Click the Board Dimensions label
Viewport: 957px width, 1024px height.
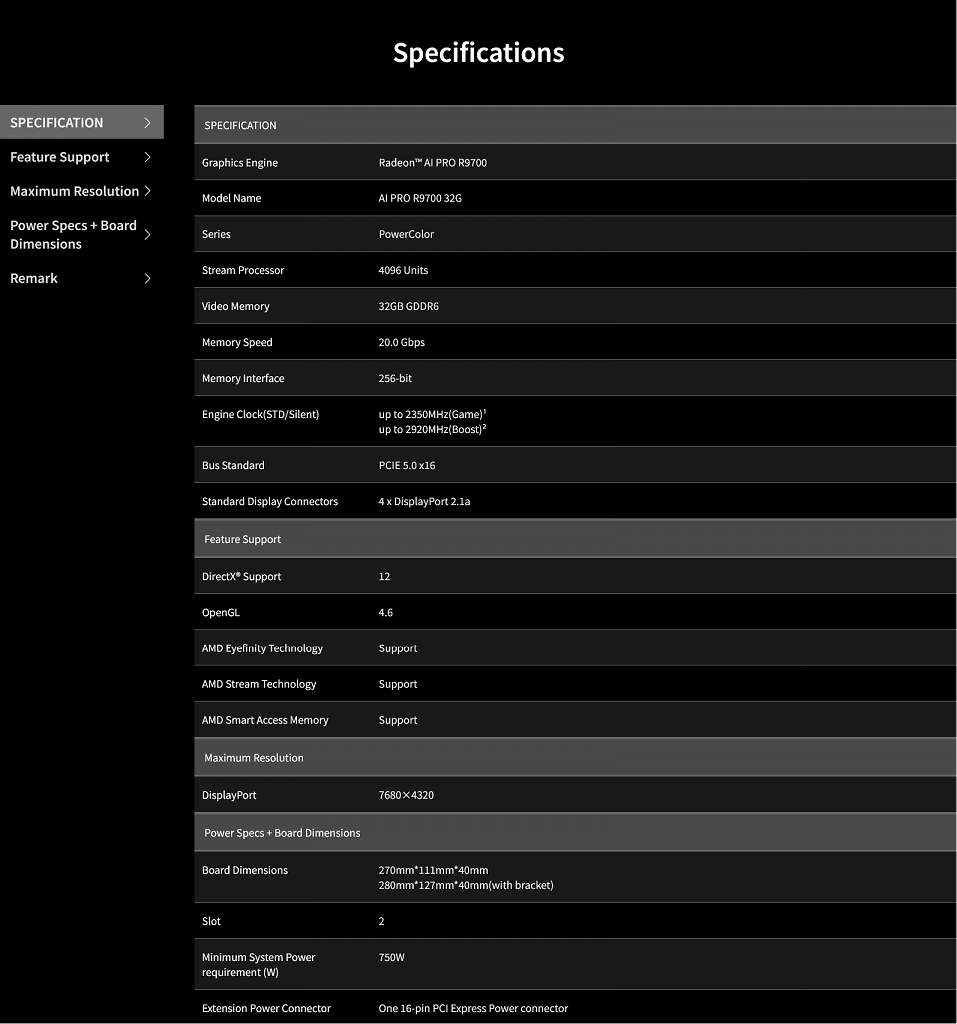pyautogui.click(x=245, y=870)
